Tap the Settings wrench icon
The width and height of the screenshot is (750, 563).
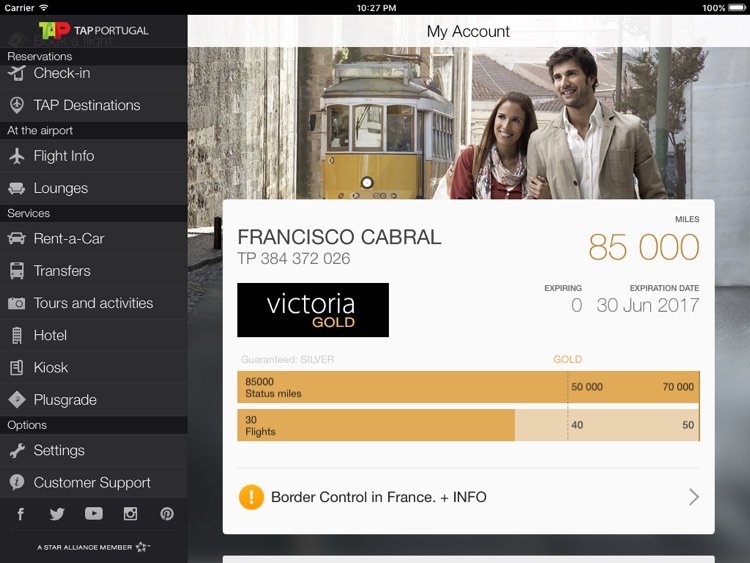17,451
